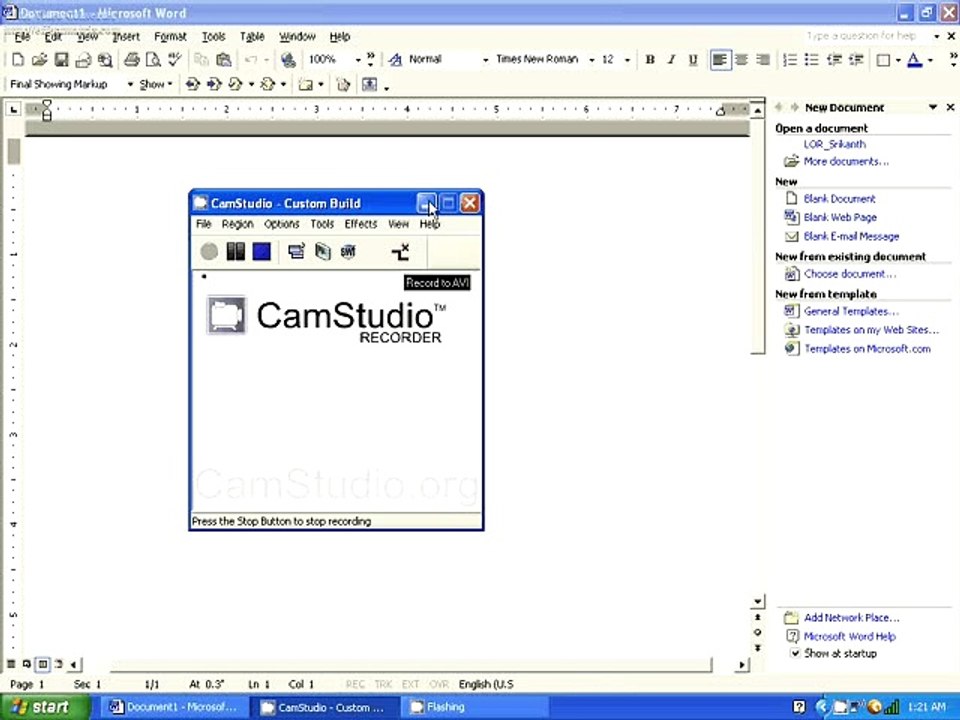Open file using Word toolbar folder icon

pos(39,59)
